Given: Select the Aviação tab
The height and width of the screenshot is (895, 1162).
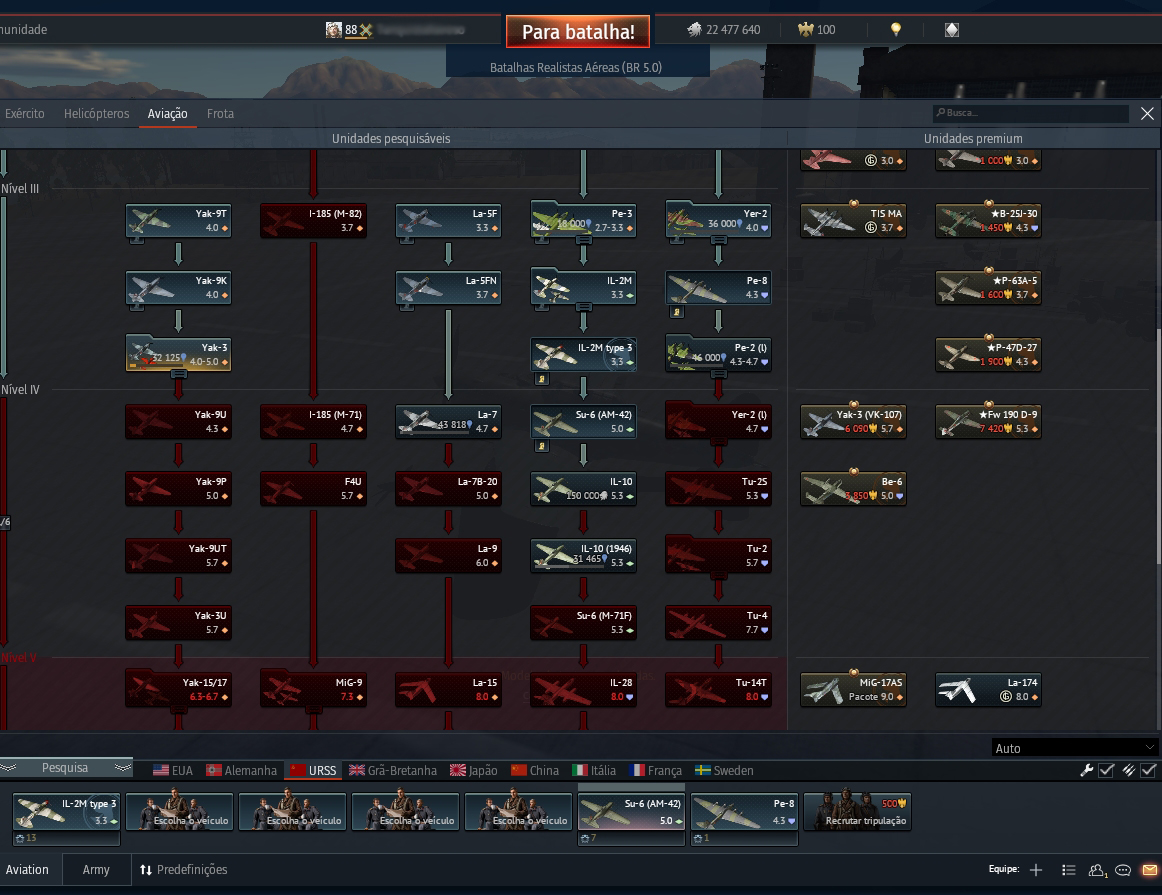Looking at the screenshot, I should point(167,113).
